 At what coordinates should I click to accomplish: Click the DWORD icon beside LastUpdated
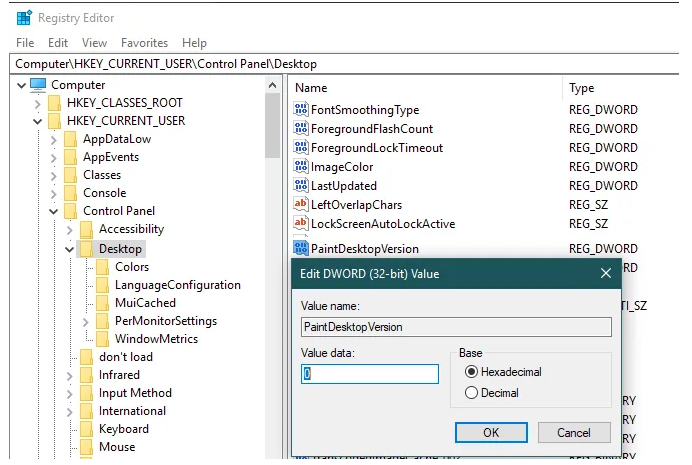coord(301,185)
